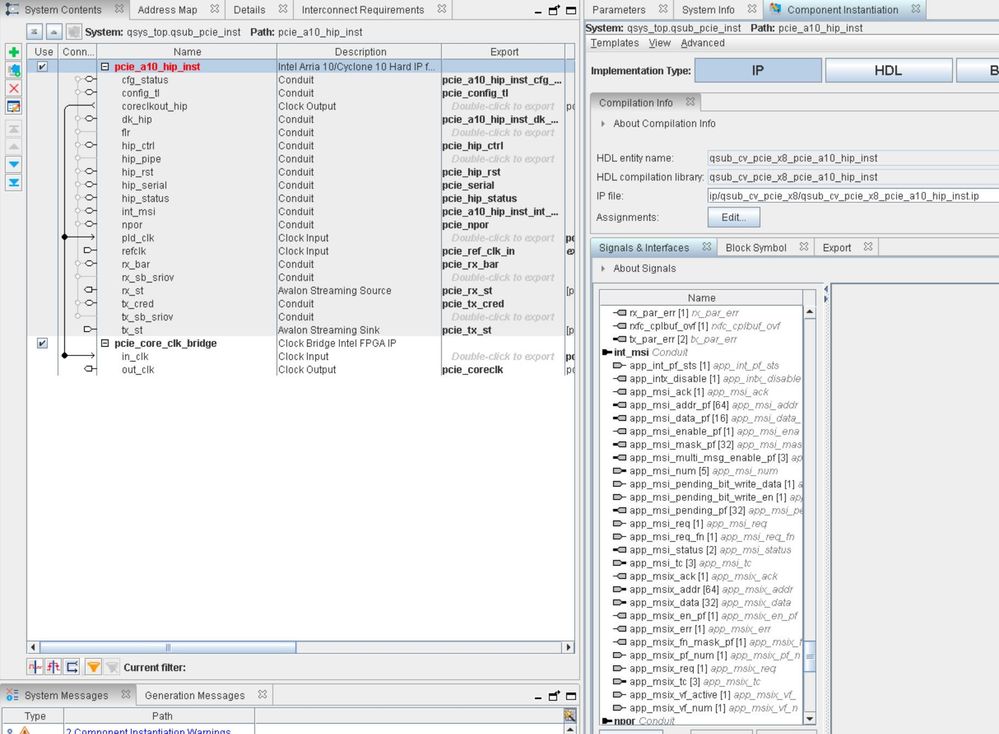Click the third blue arrow icon near filter
Screen dimensions: 999x734
(x=72, y=666)
